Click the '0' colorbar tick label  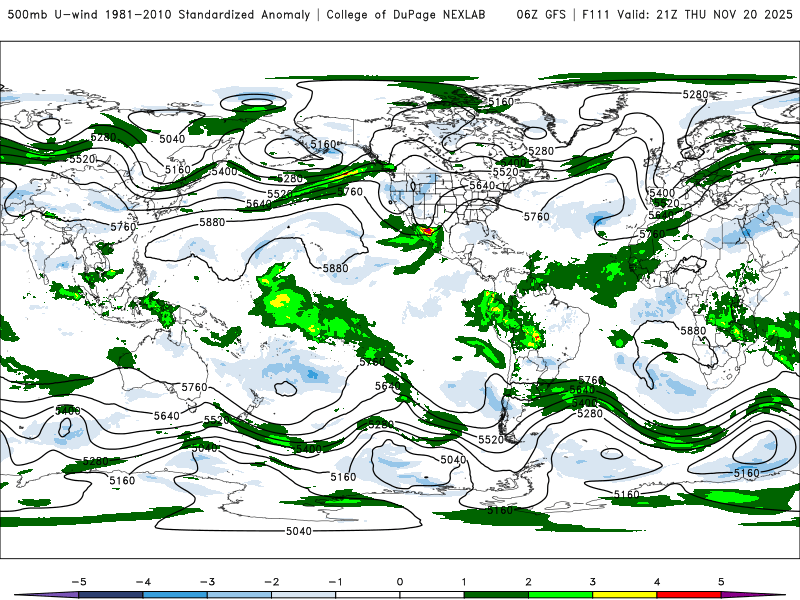click(x=400, y=582)
